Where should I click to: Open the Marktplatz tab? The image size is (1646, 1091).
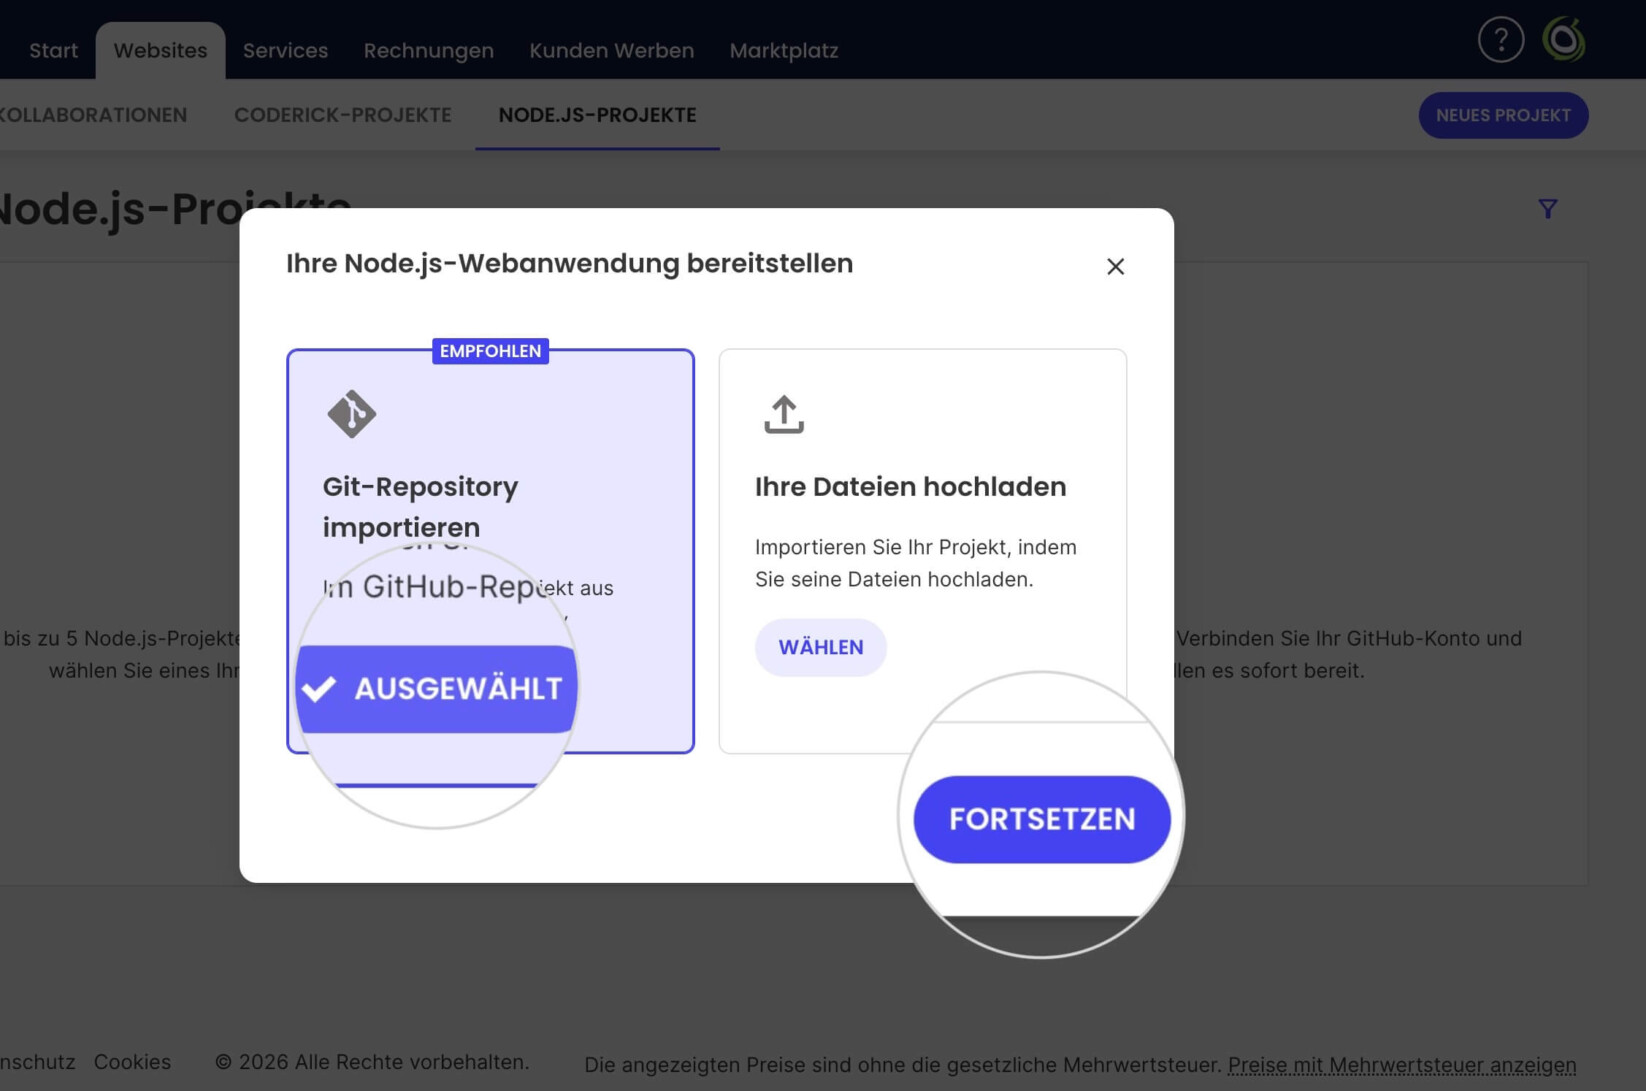pos(784,50)
